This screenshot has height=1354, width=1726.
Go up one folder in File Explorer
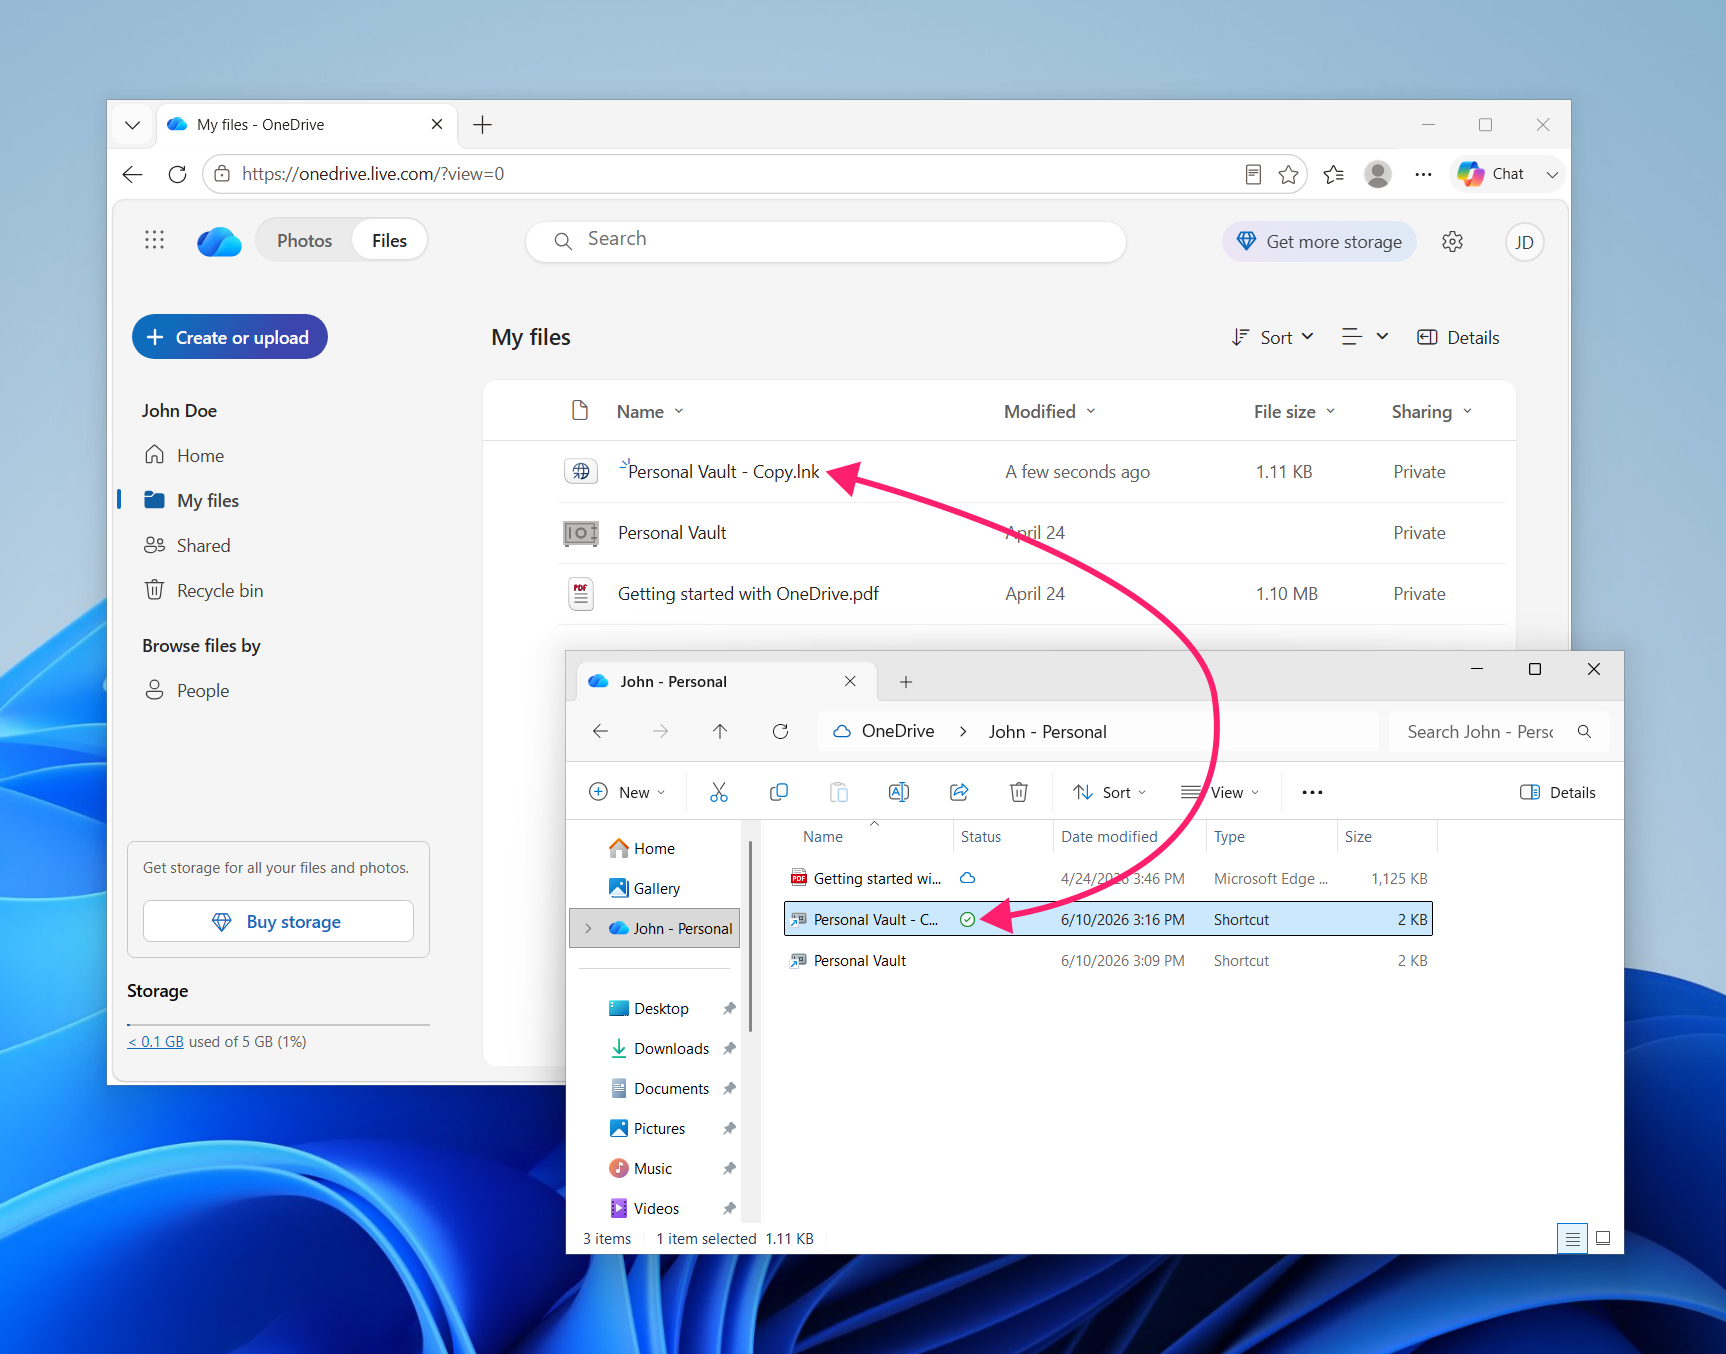click(720, 731)
